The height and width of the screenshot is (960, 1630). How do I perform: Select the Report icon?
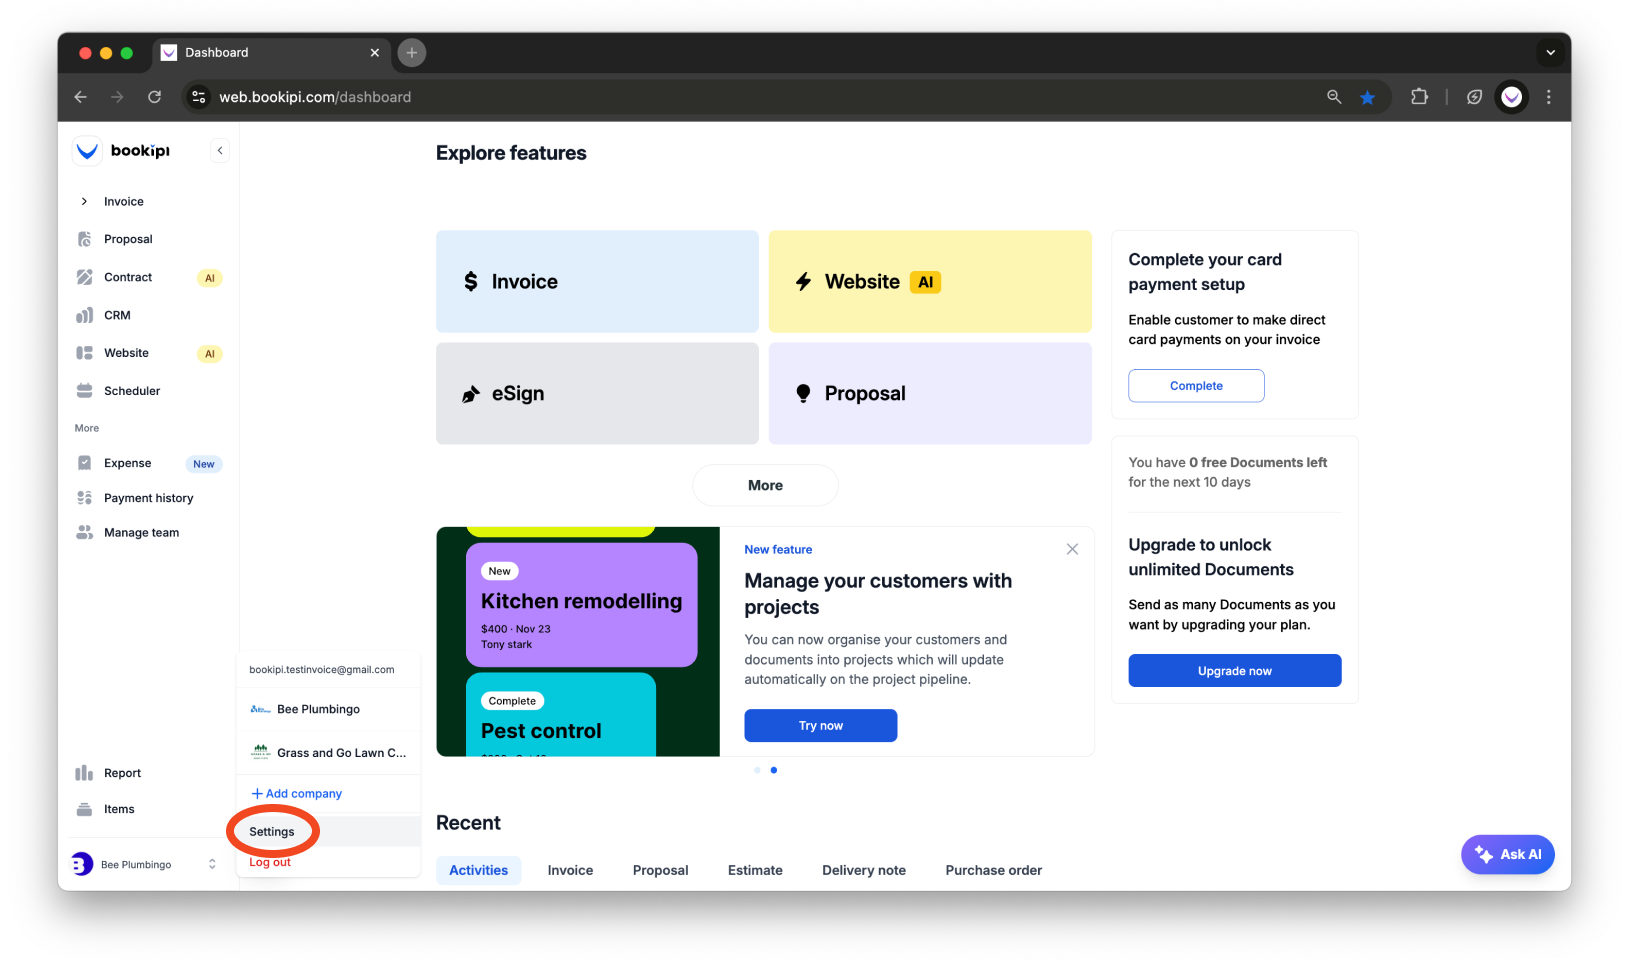[x=122, y=772]
